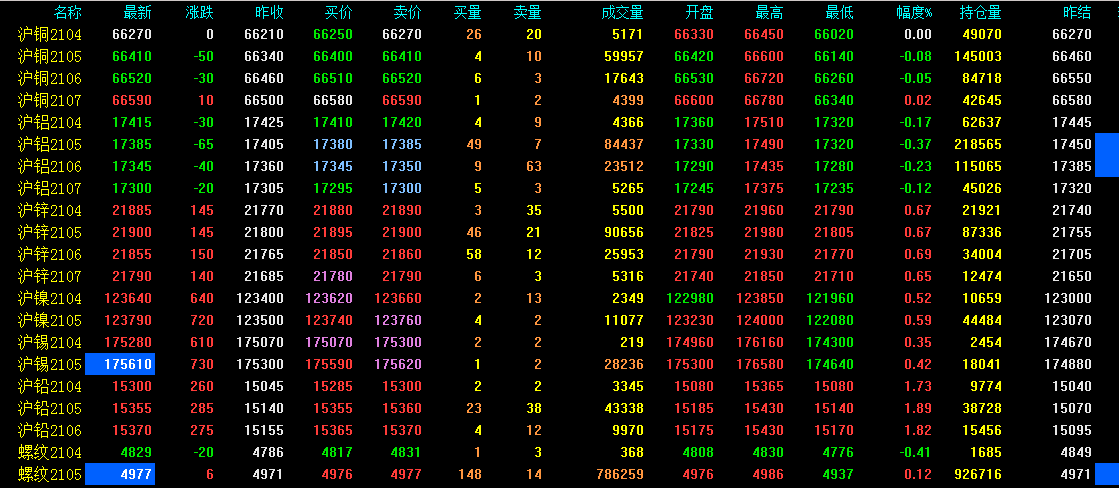Open the 螺纹2105 contract name

tap(49, 475)
